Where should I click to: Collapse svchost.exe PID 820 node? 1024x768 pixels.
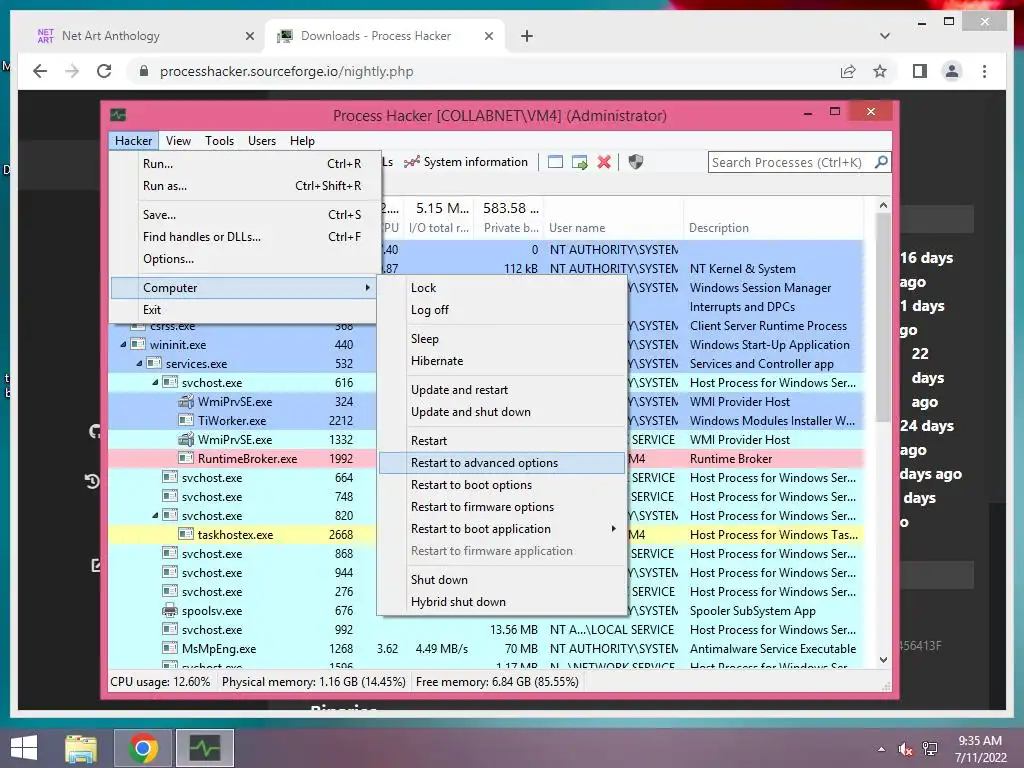point(155,516)
